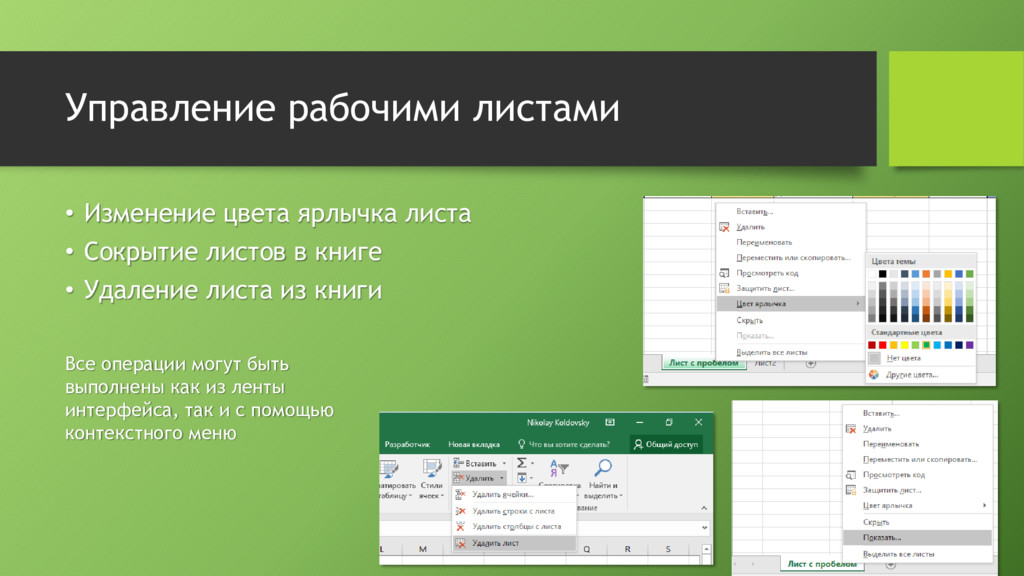Click the Вставить ribbon button

(479, 463)
